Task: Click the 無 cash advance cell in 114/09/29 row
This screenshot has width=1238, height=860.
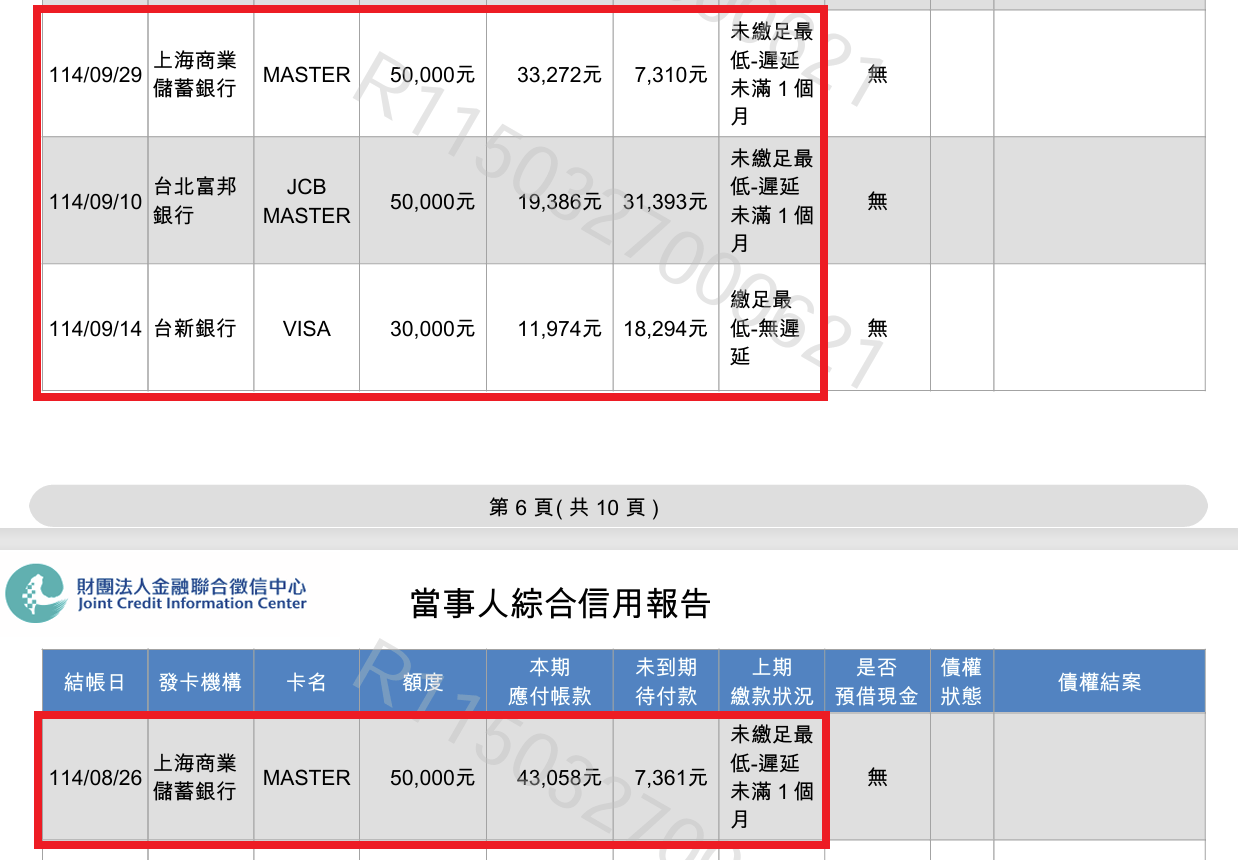Action: point(877,75)
